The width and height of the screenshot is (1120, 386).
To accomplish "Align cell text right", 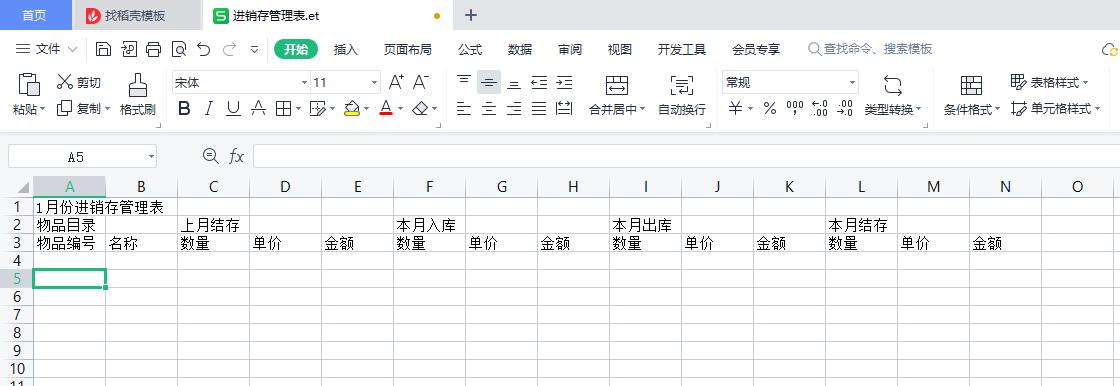I will tap(514, 109).
